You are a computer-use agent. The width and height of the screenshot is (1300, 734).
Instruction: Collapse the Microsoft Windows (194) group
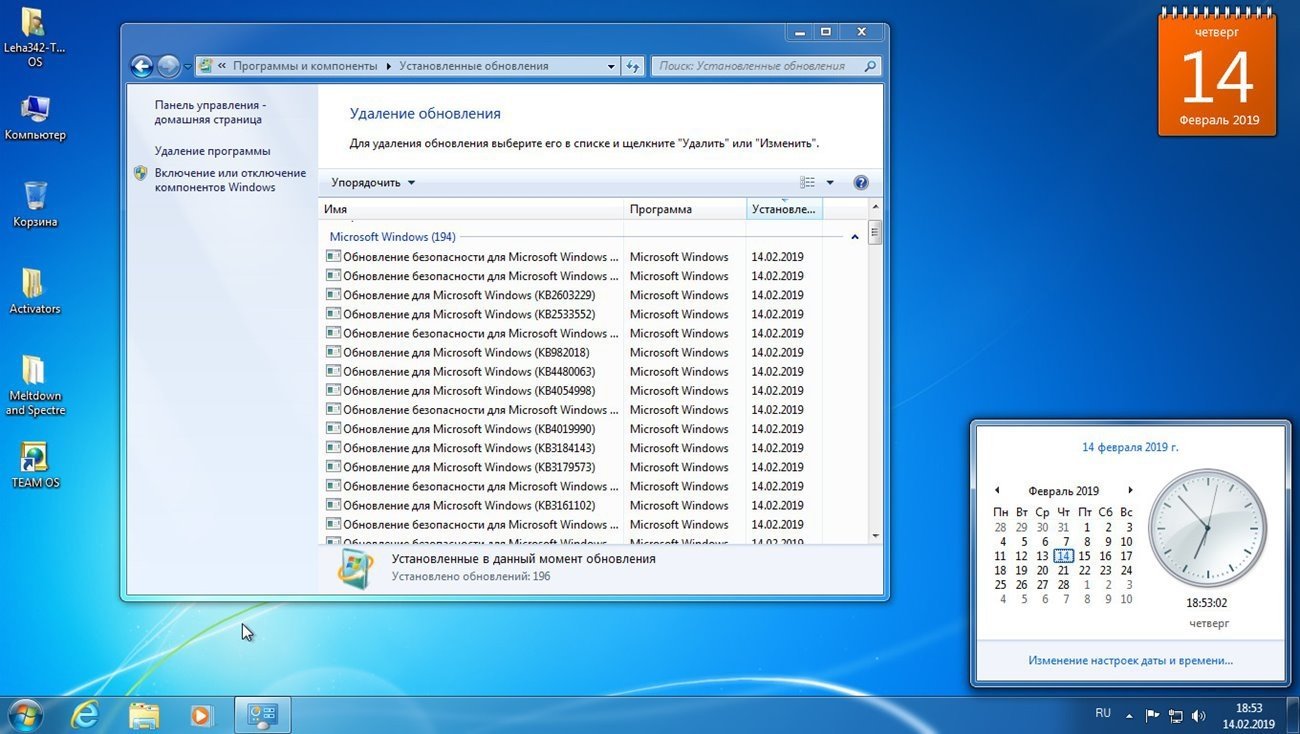854,237
